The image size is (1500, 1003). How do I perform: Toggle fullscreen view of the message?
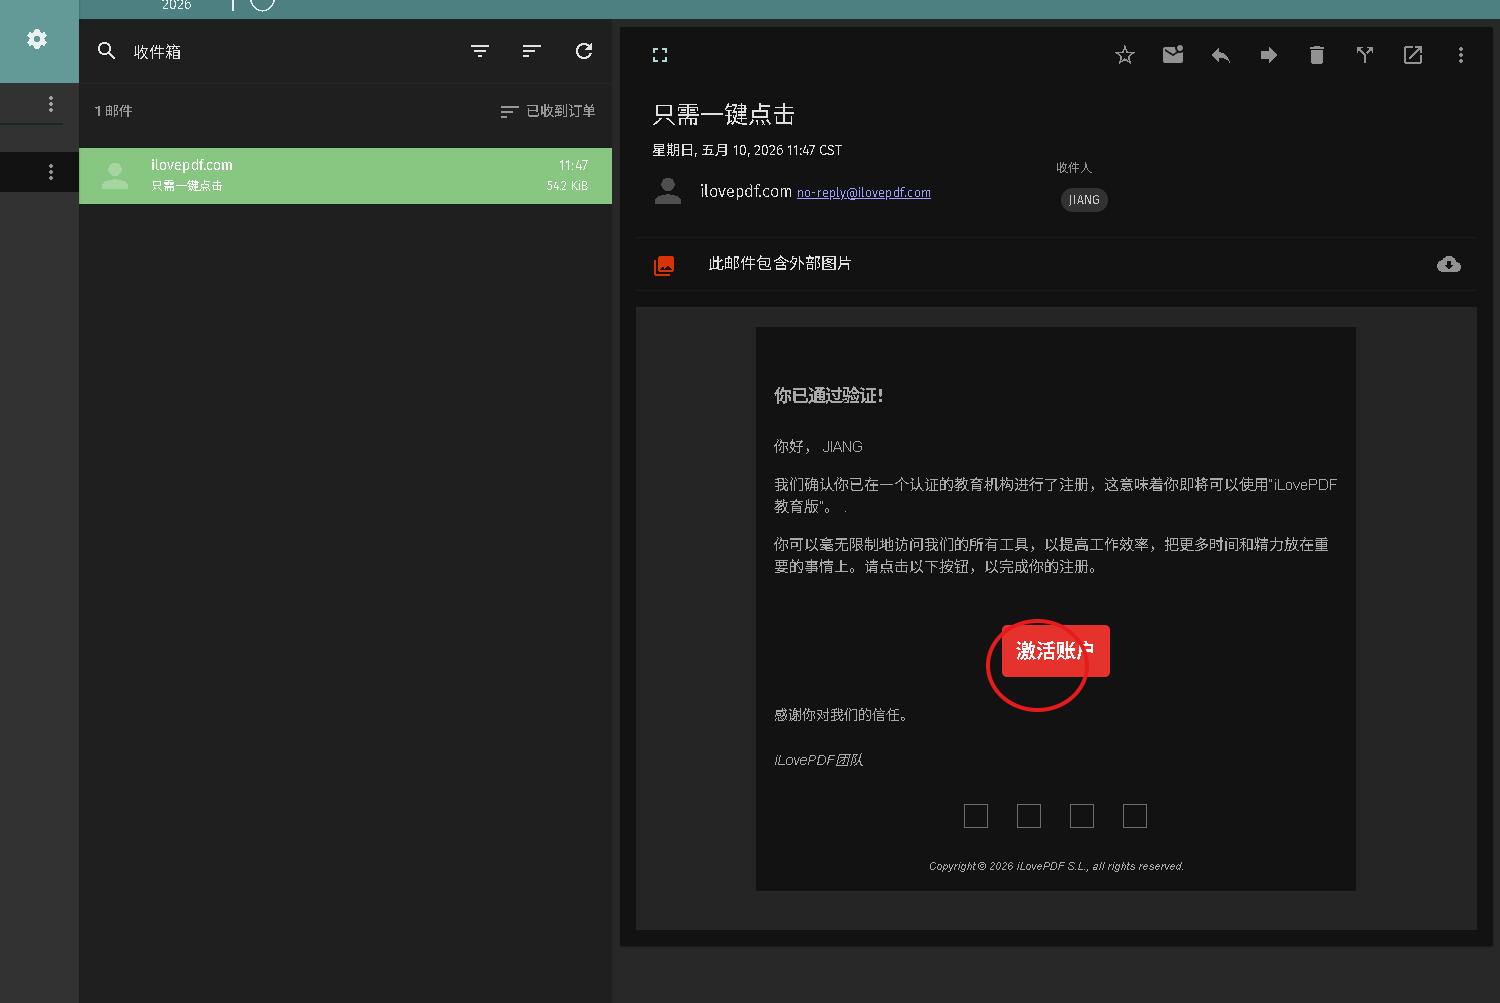[x=660, y=55]
